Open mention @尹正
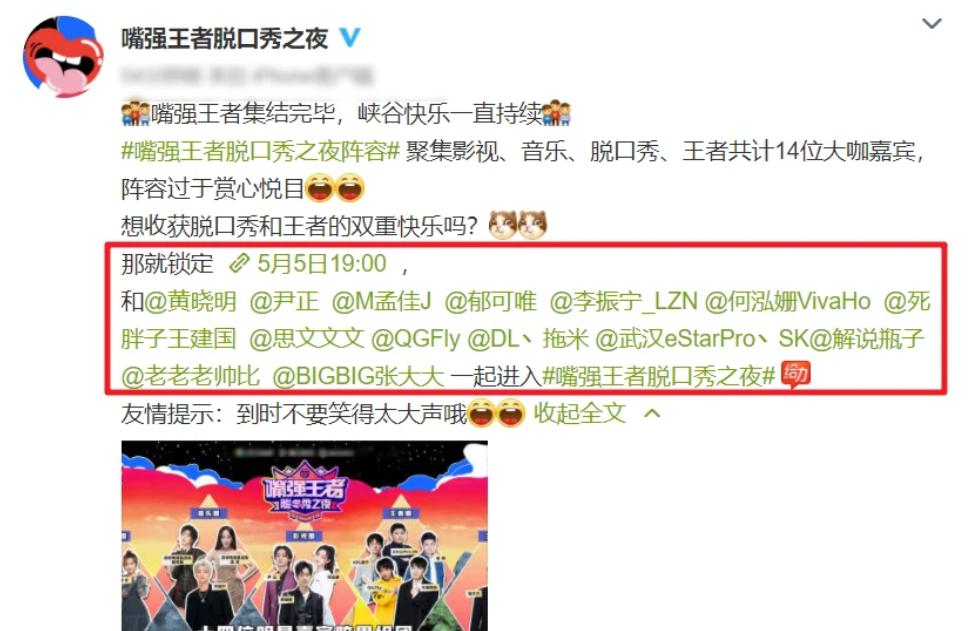This screenshot has width=973, height=631. click(x=284, y=302)
